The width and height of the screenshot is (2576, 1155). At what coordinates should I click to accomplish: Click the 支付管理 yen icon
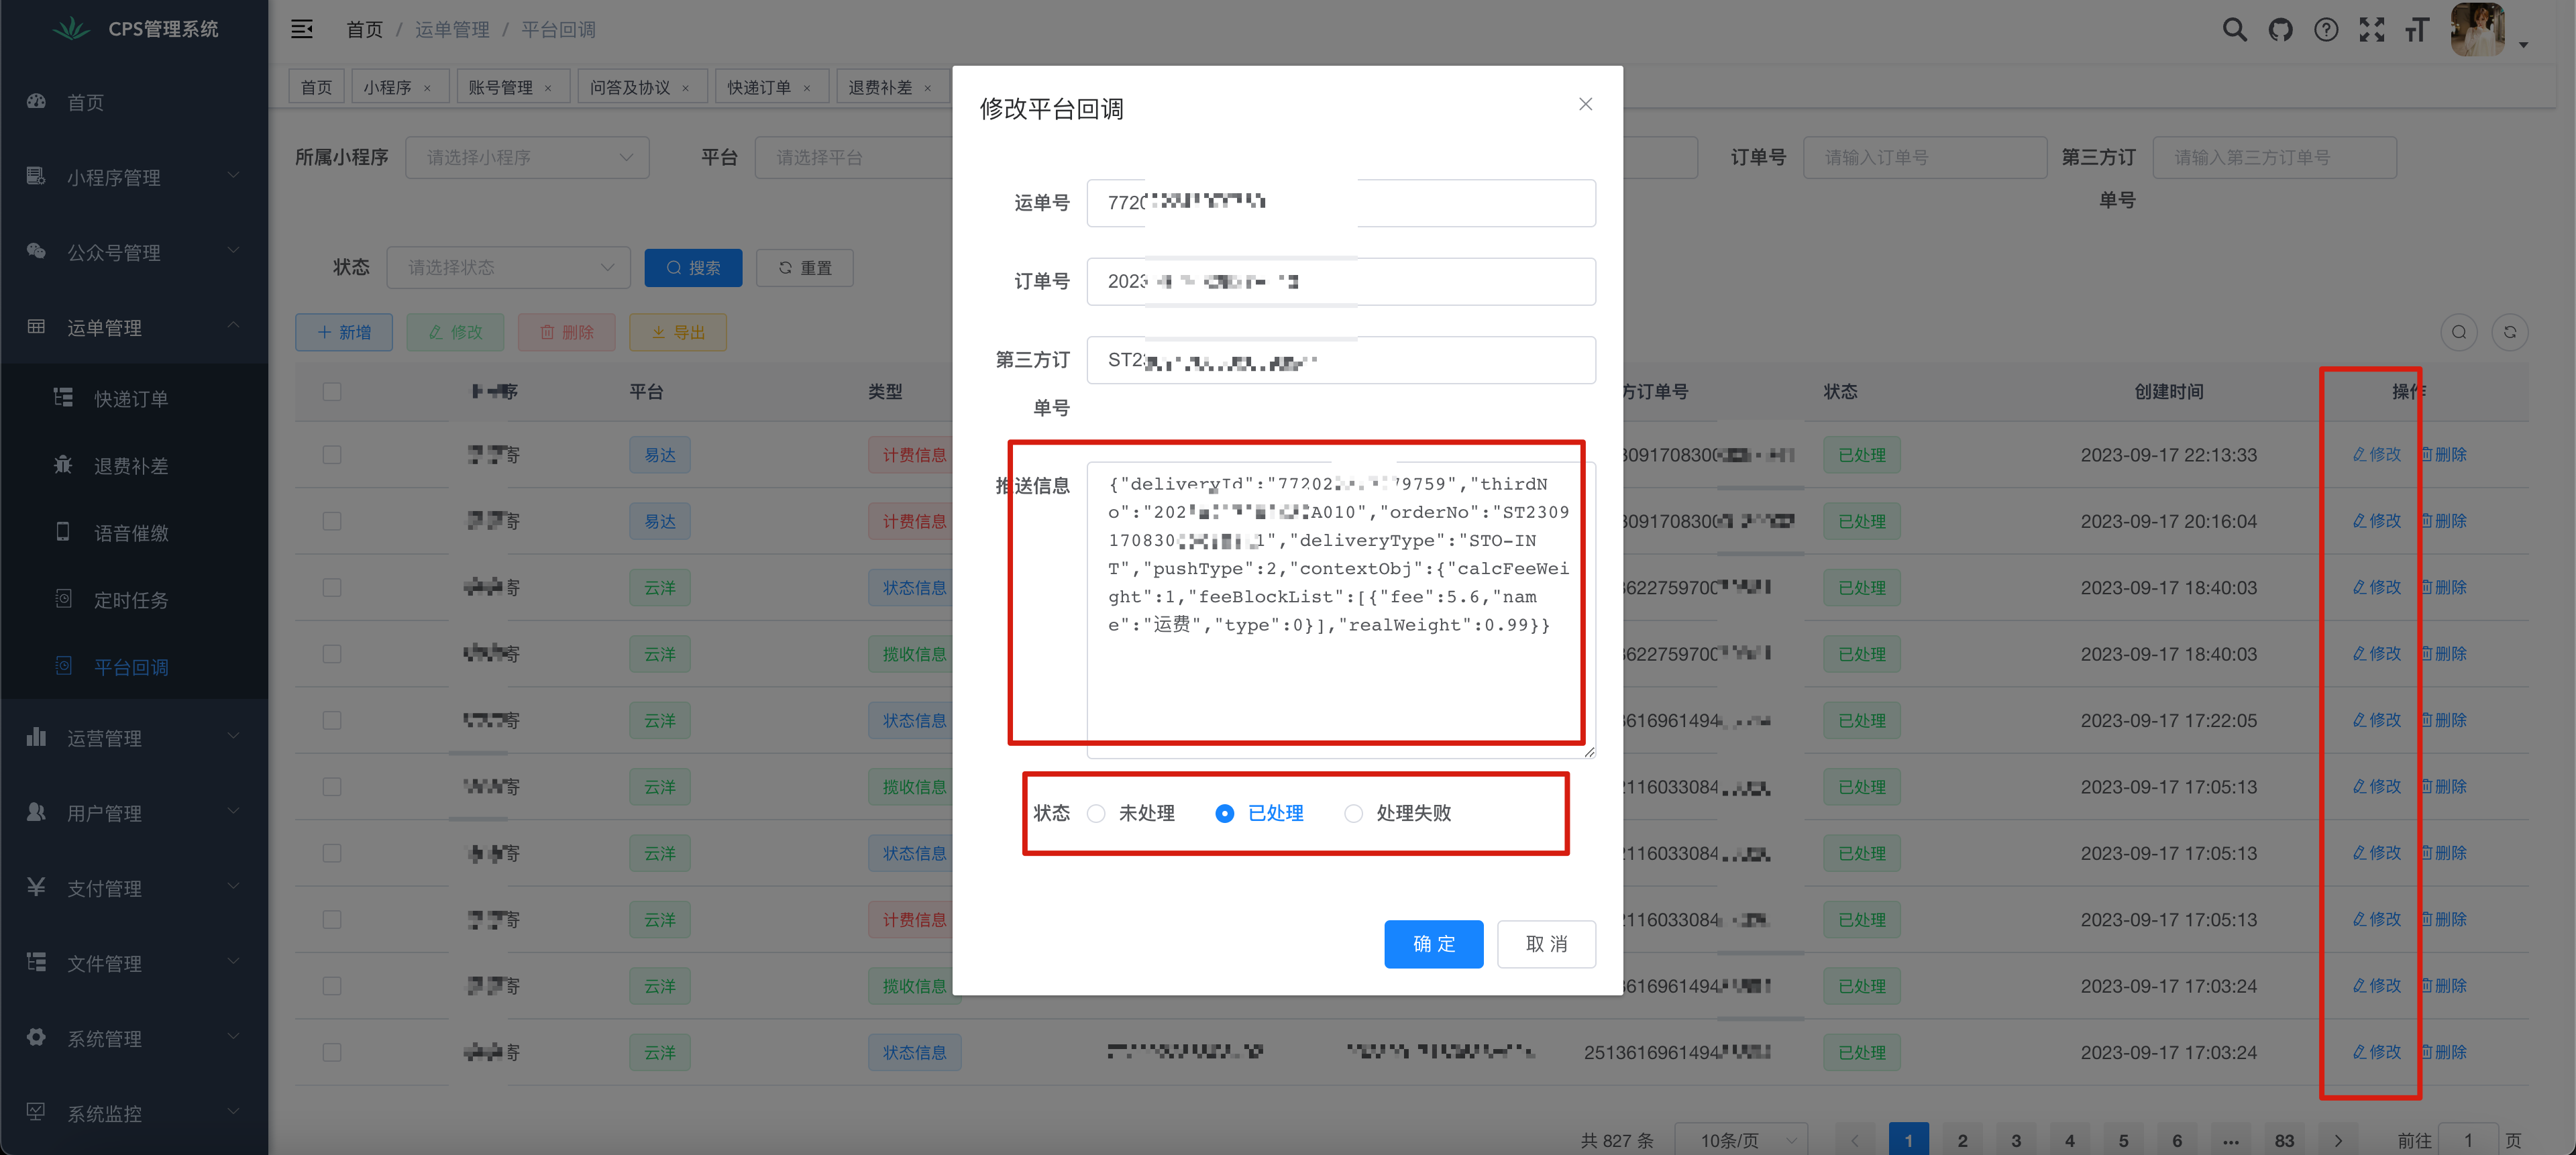pos(36,886)
